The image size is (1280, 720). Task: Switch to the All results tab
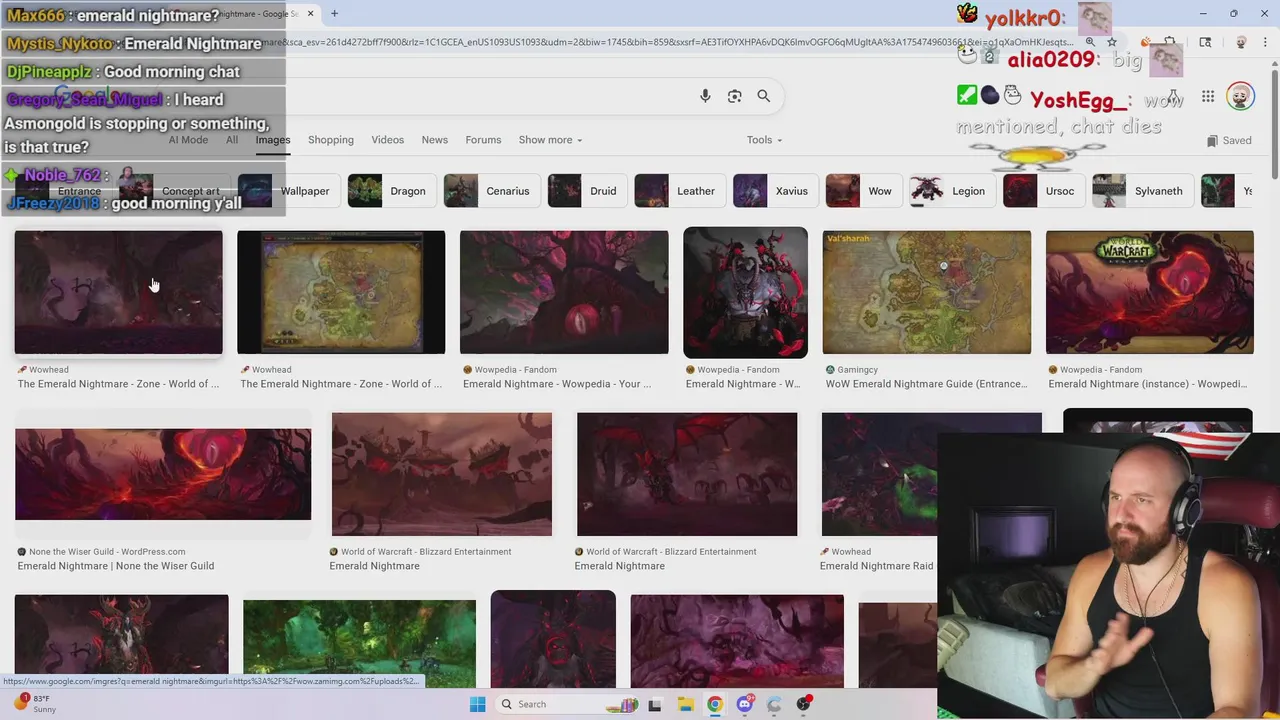point(232,140)
